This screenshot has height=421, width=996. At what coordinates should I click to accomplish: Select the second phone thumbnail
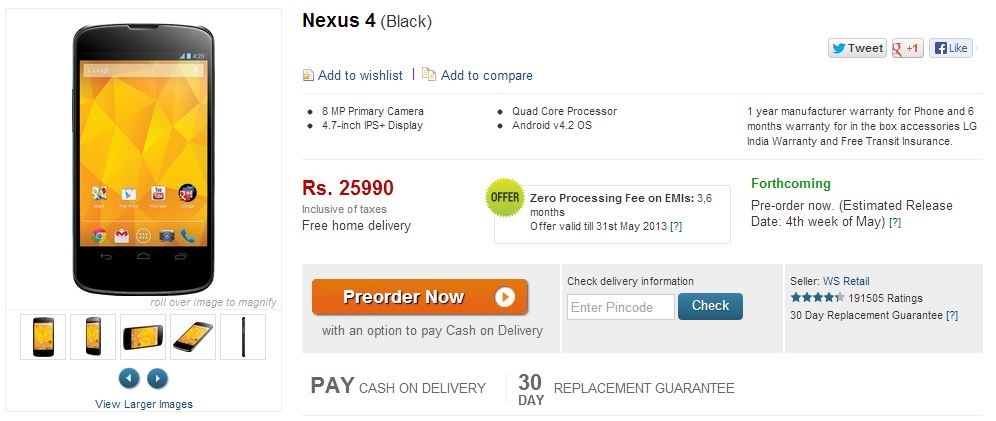93,336
